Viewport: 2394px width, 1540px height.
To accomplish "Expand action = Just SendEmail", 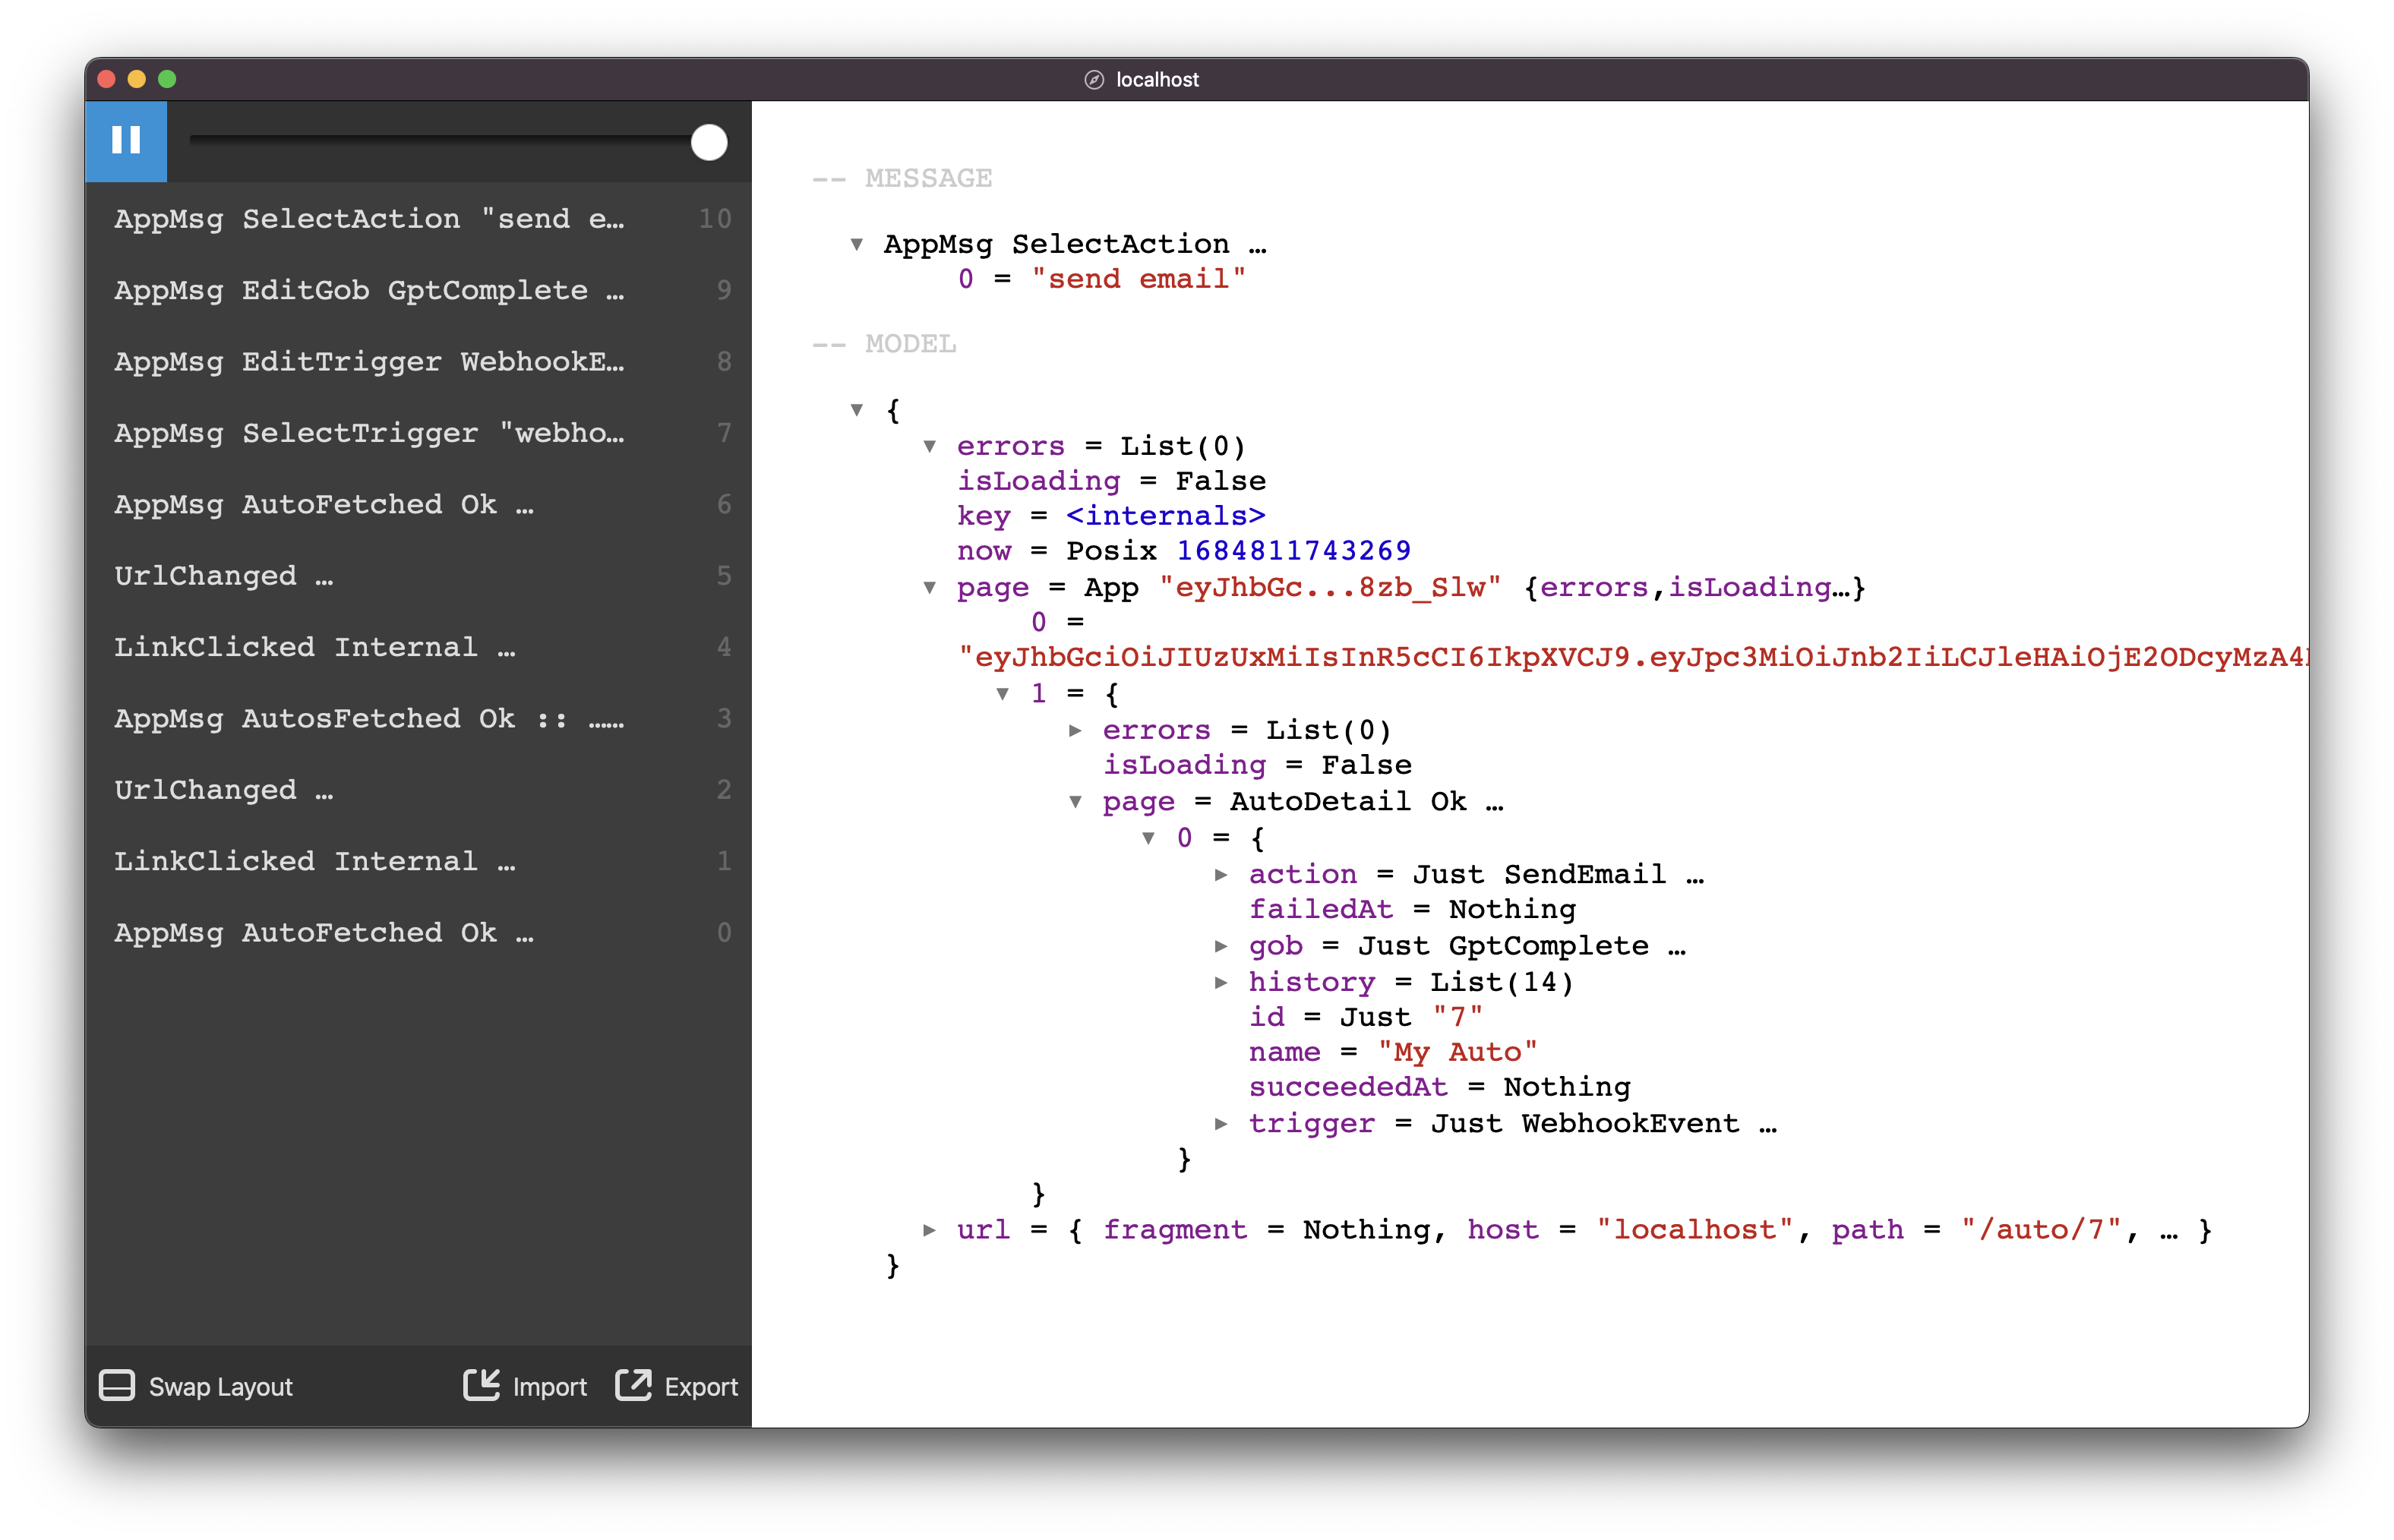I will [1222, 874].
